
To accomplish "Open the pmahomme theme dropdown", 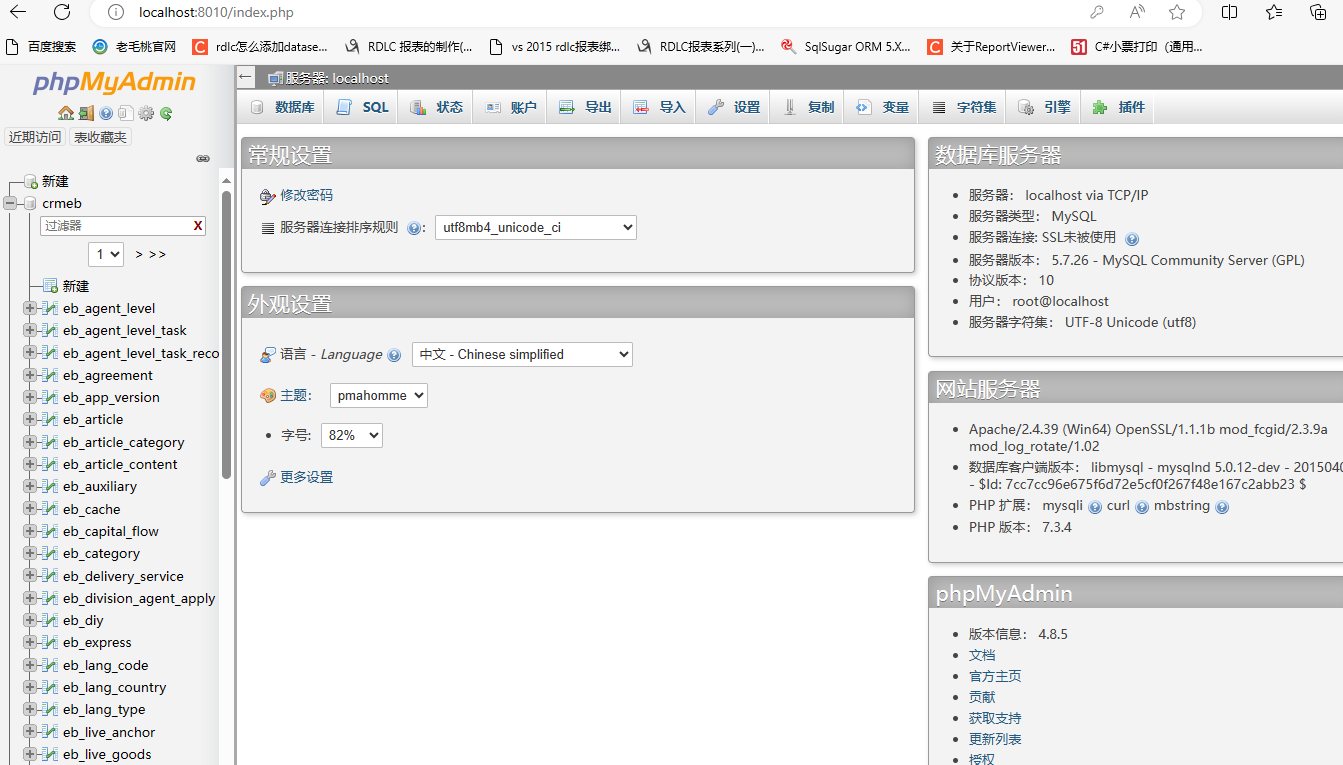I will point(379,395).
